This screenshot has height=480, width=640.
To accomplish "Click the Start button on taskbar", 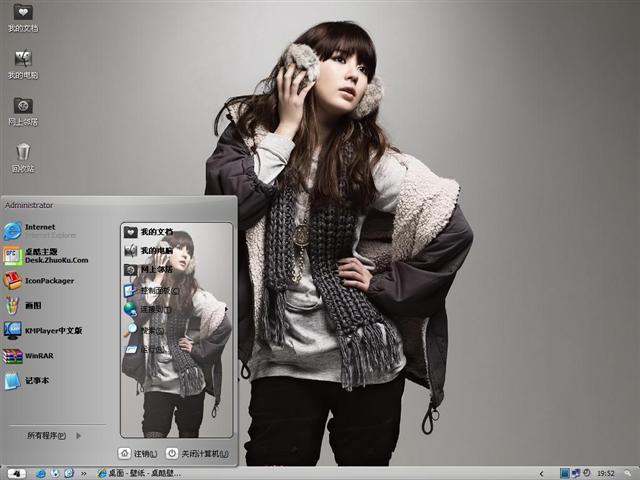I will (16, 473).
